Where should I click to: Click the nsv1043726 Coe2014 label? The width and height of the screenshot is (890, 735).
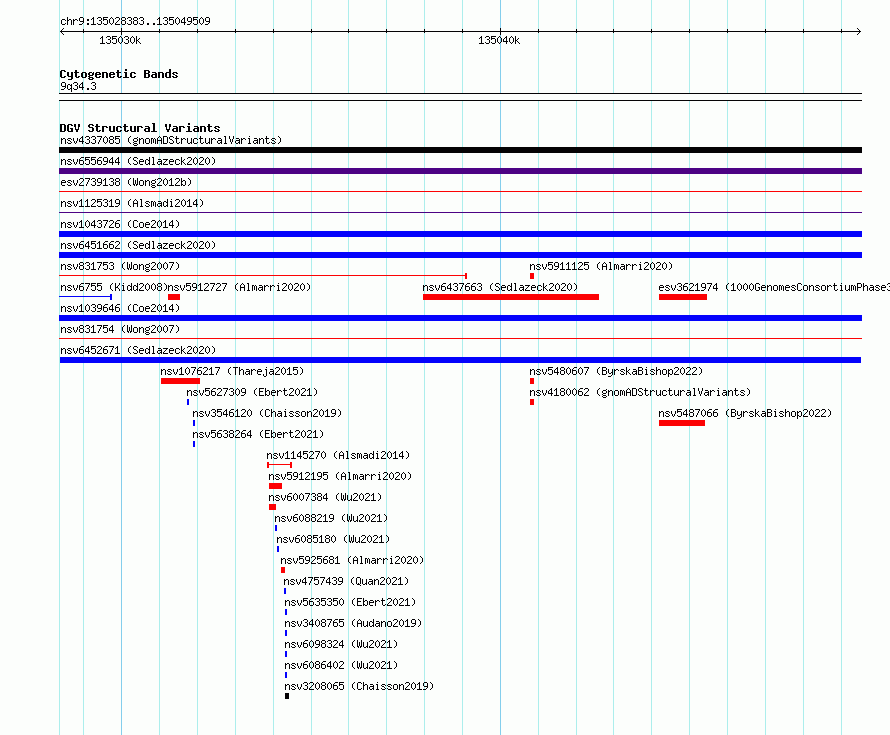click(x=120, y=224)
